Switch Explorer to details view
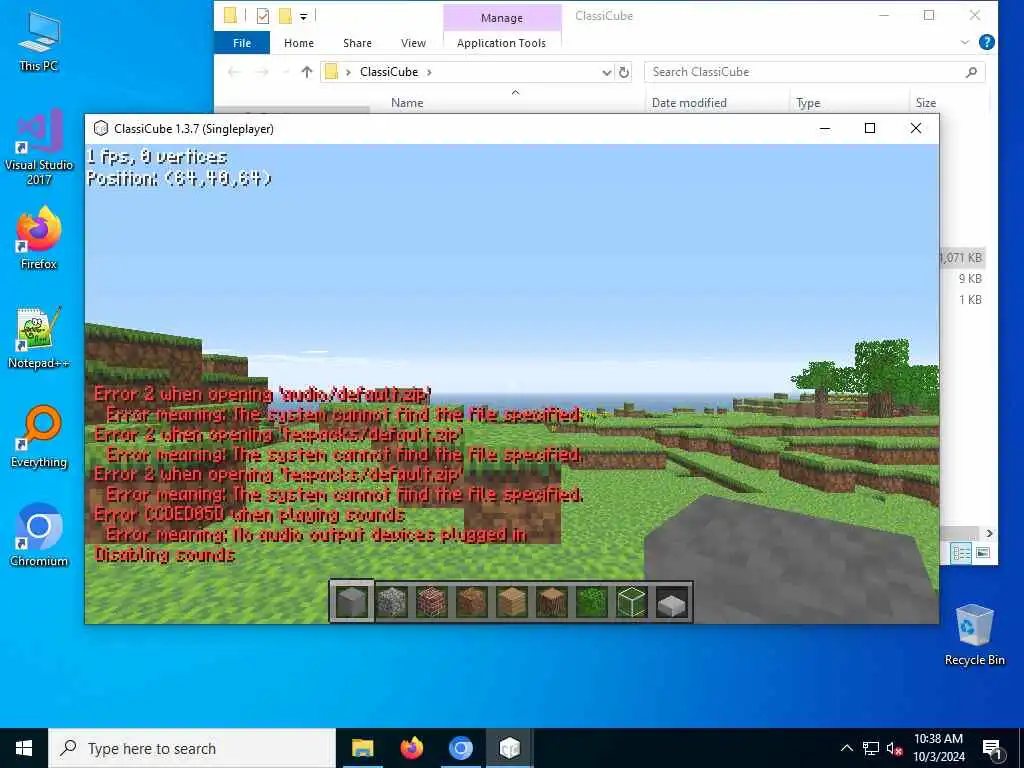Screen dimensions: 1024x768 (x=961, y=553)
